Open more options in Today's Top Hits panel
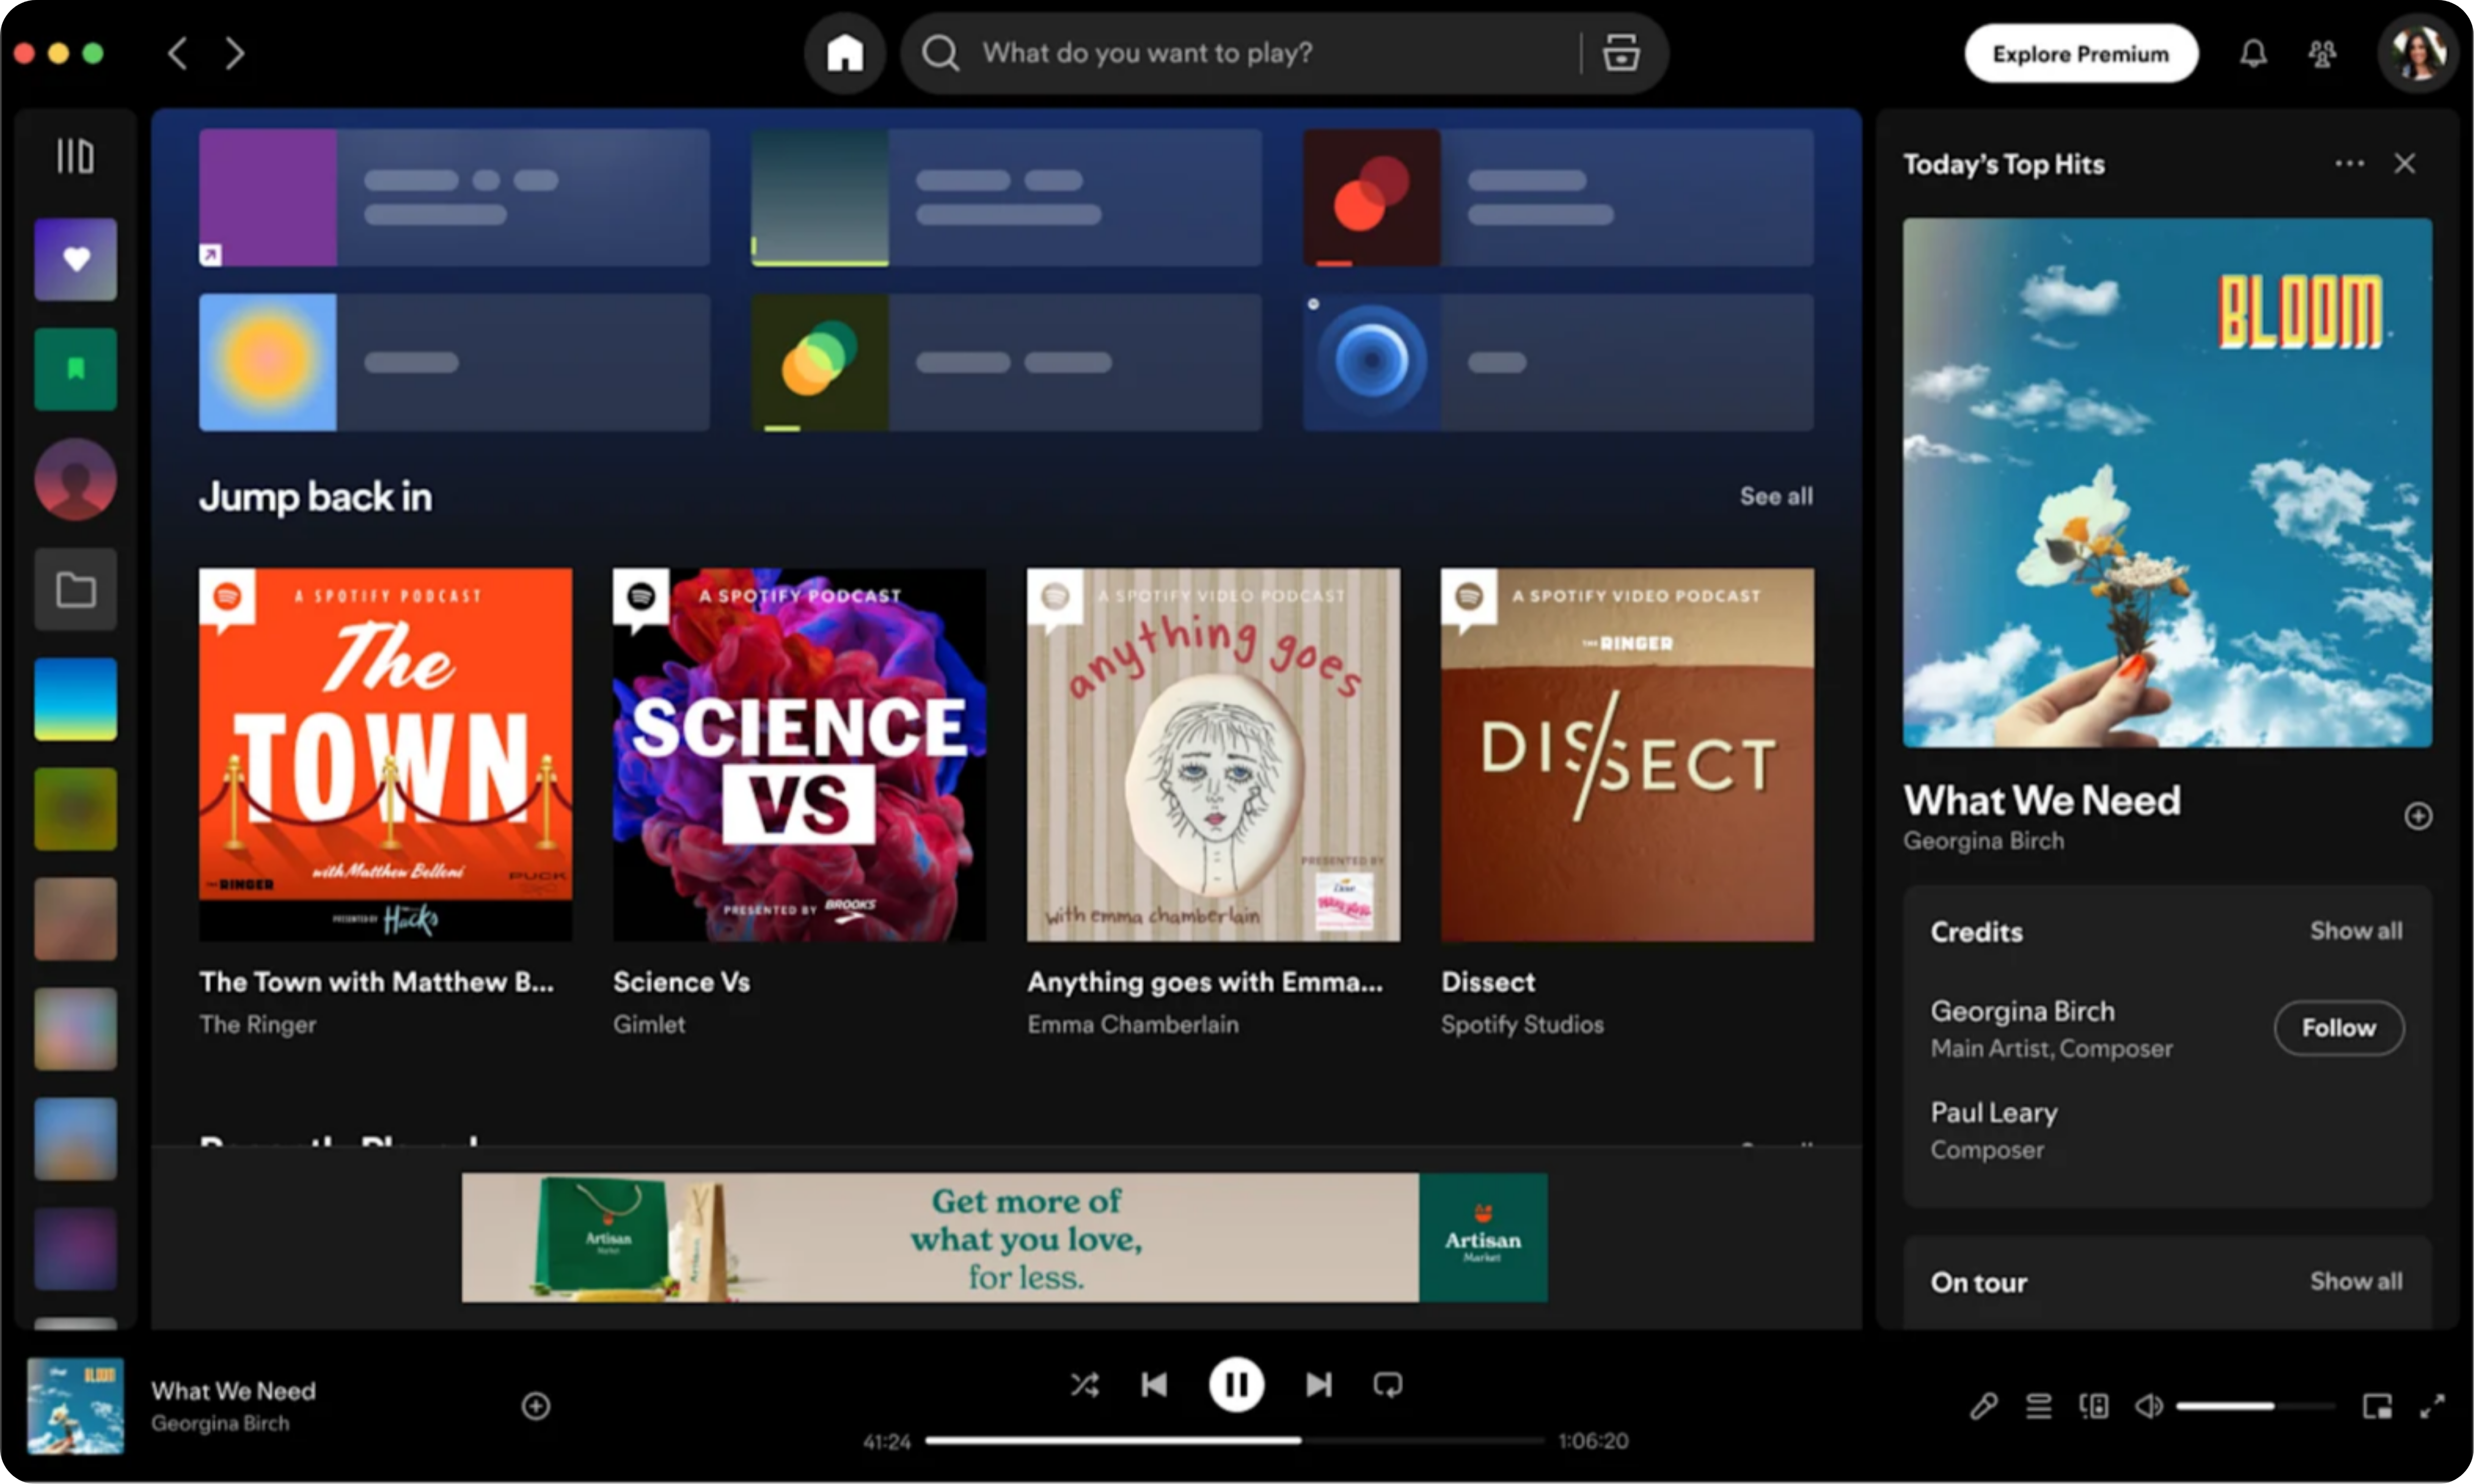The width and height of the screenshot is (2474, 1484). (2349, 163)
